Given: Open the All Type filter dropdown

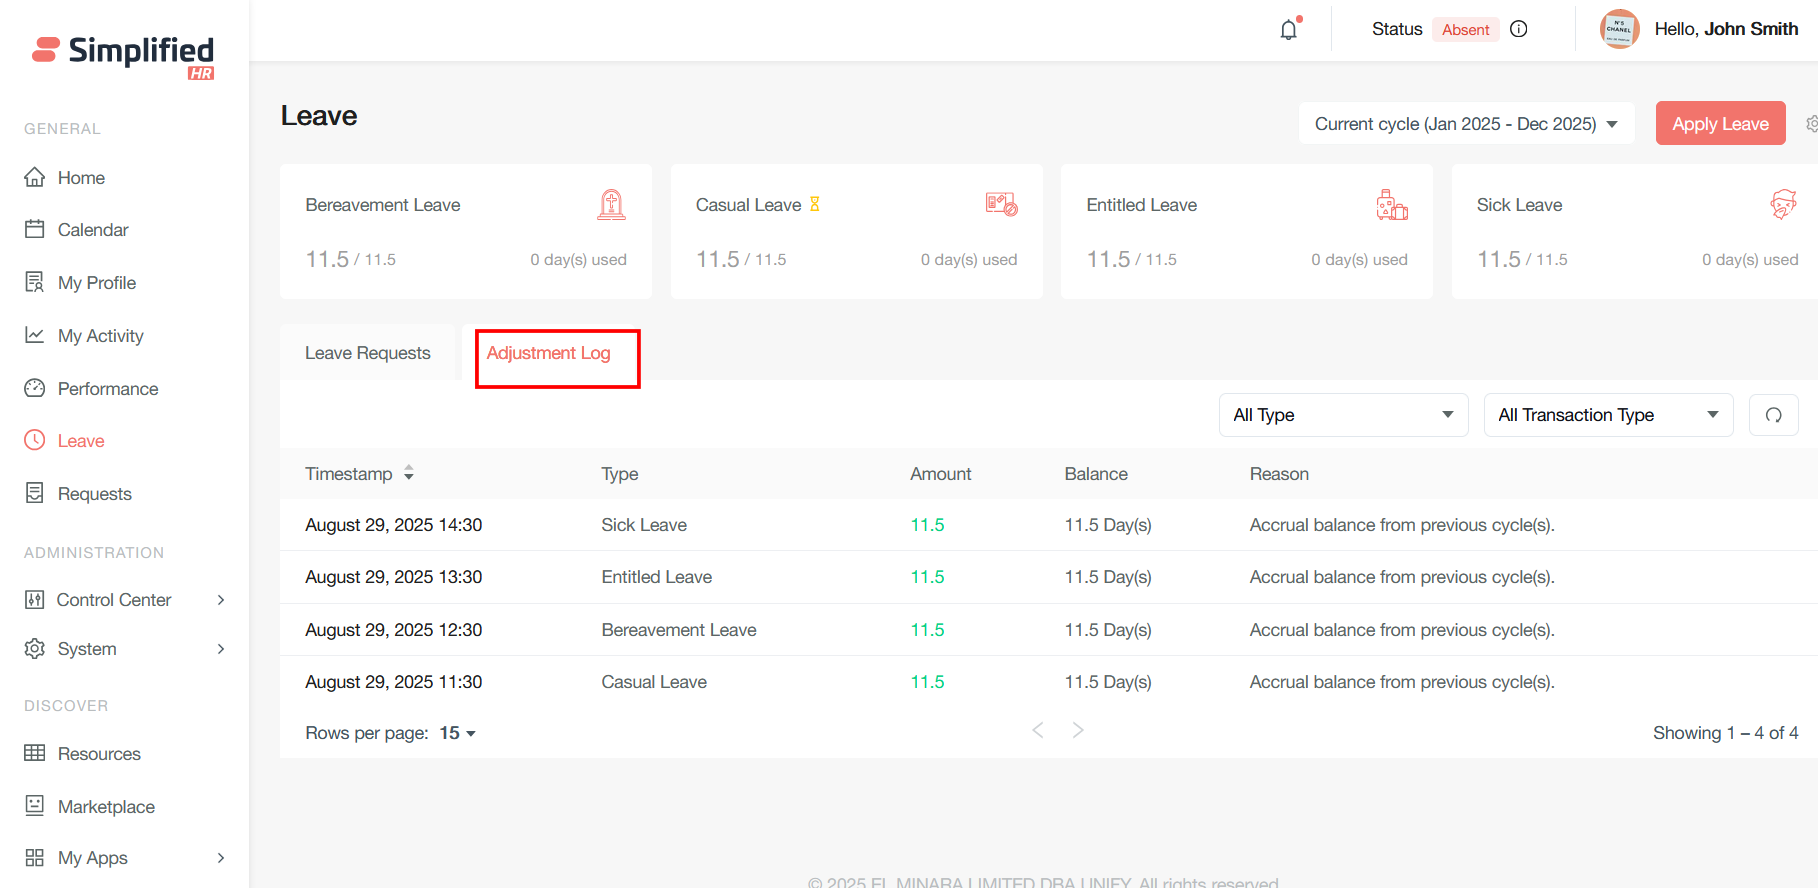Looking at the screenshot, I should point(1342,415).
